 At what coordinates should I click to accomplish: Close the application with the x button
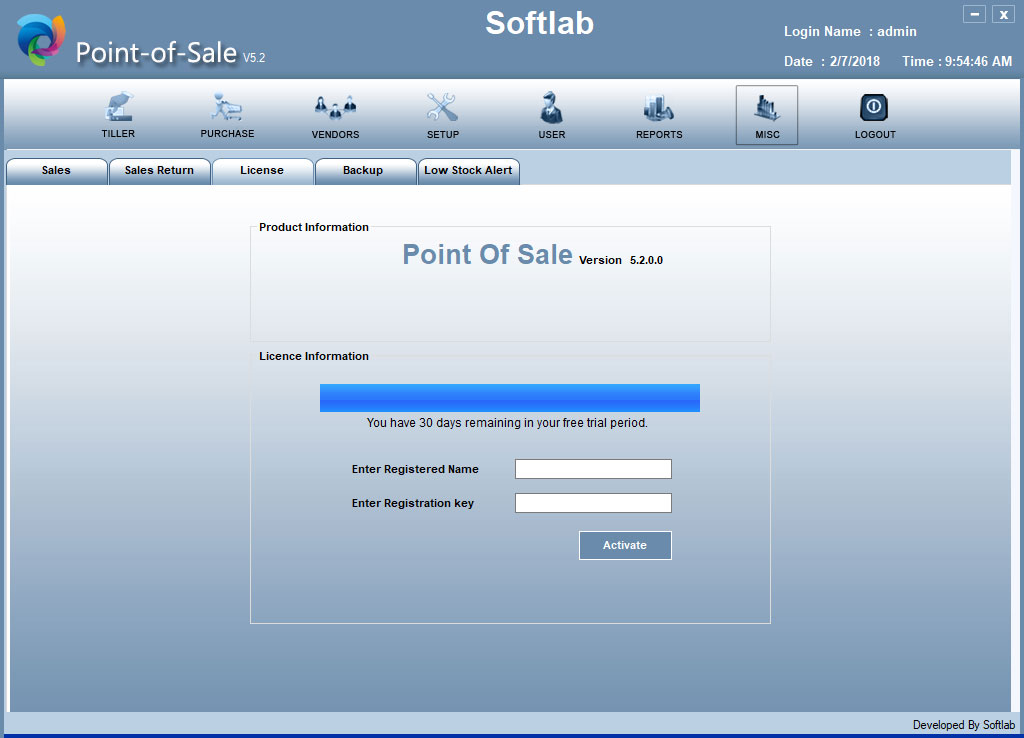tap(1002, 14)
